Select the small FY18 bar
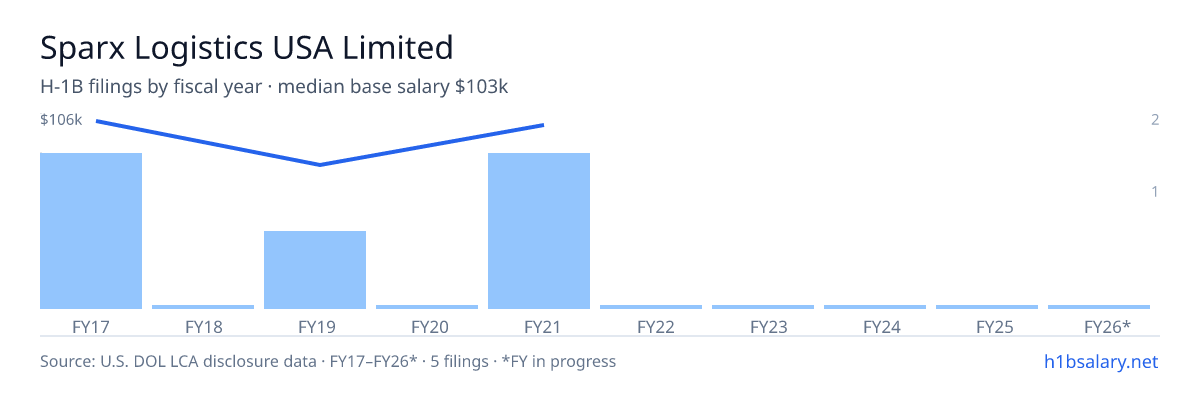Image resolution: width=1200 pixels, height=400 pixels. (x=203, y=307)
